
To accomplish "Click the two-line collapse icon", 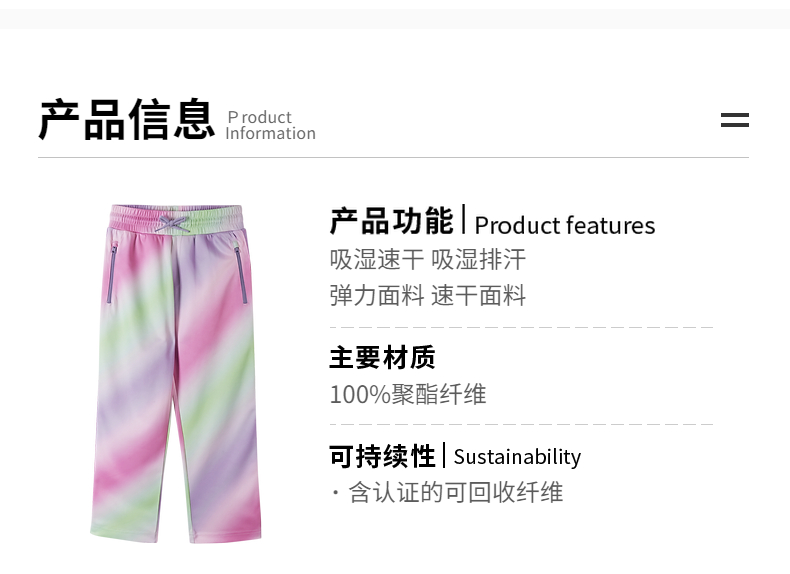I will 734,120.
